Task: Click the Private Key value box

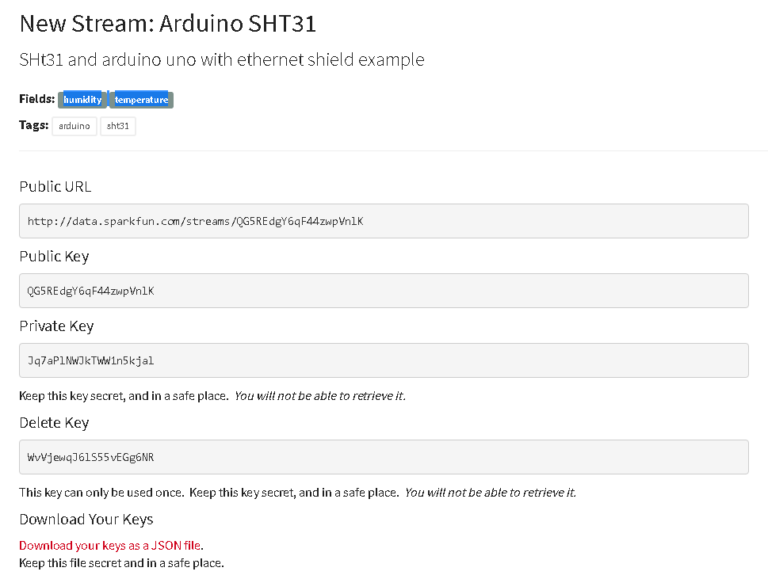Action: [384, 361]
